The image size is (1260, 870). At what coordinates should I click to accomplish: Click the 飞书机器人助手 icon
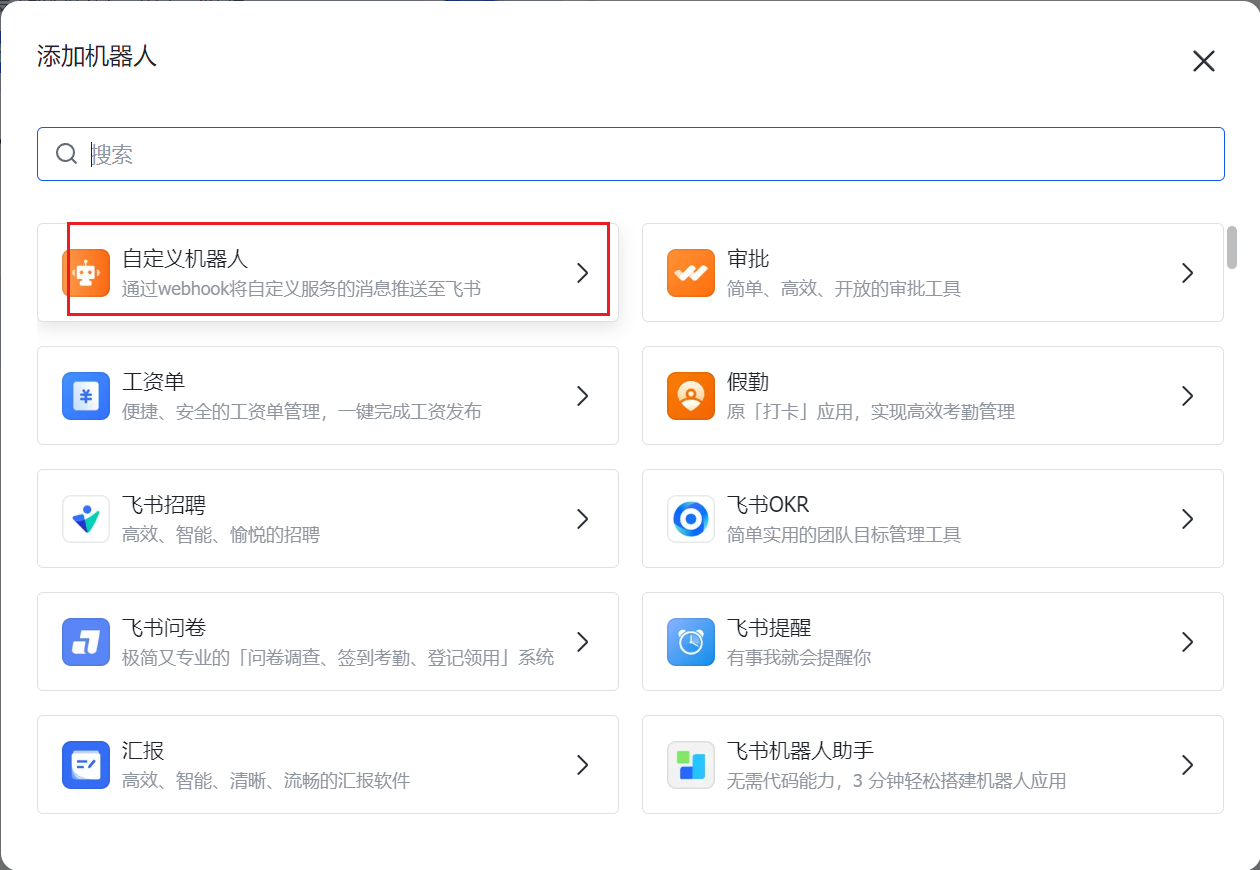click(x=691, y=765)
